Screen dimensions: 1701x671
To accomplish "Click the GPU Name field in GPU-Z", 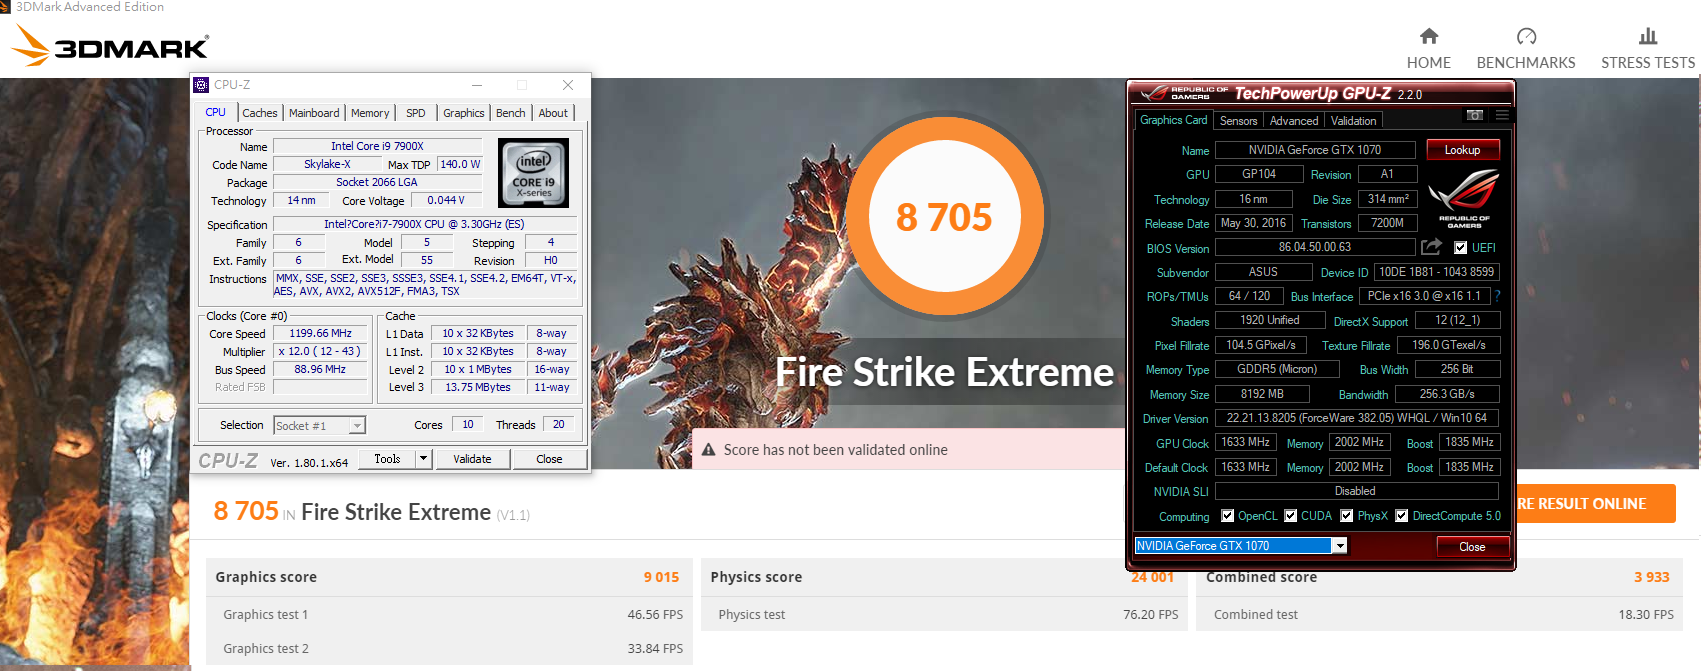I will pyautogui.click(x=1314, y=150).
